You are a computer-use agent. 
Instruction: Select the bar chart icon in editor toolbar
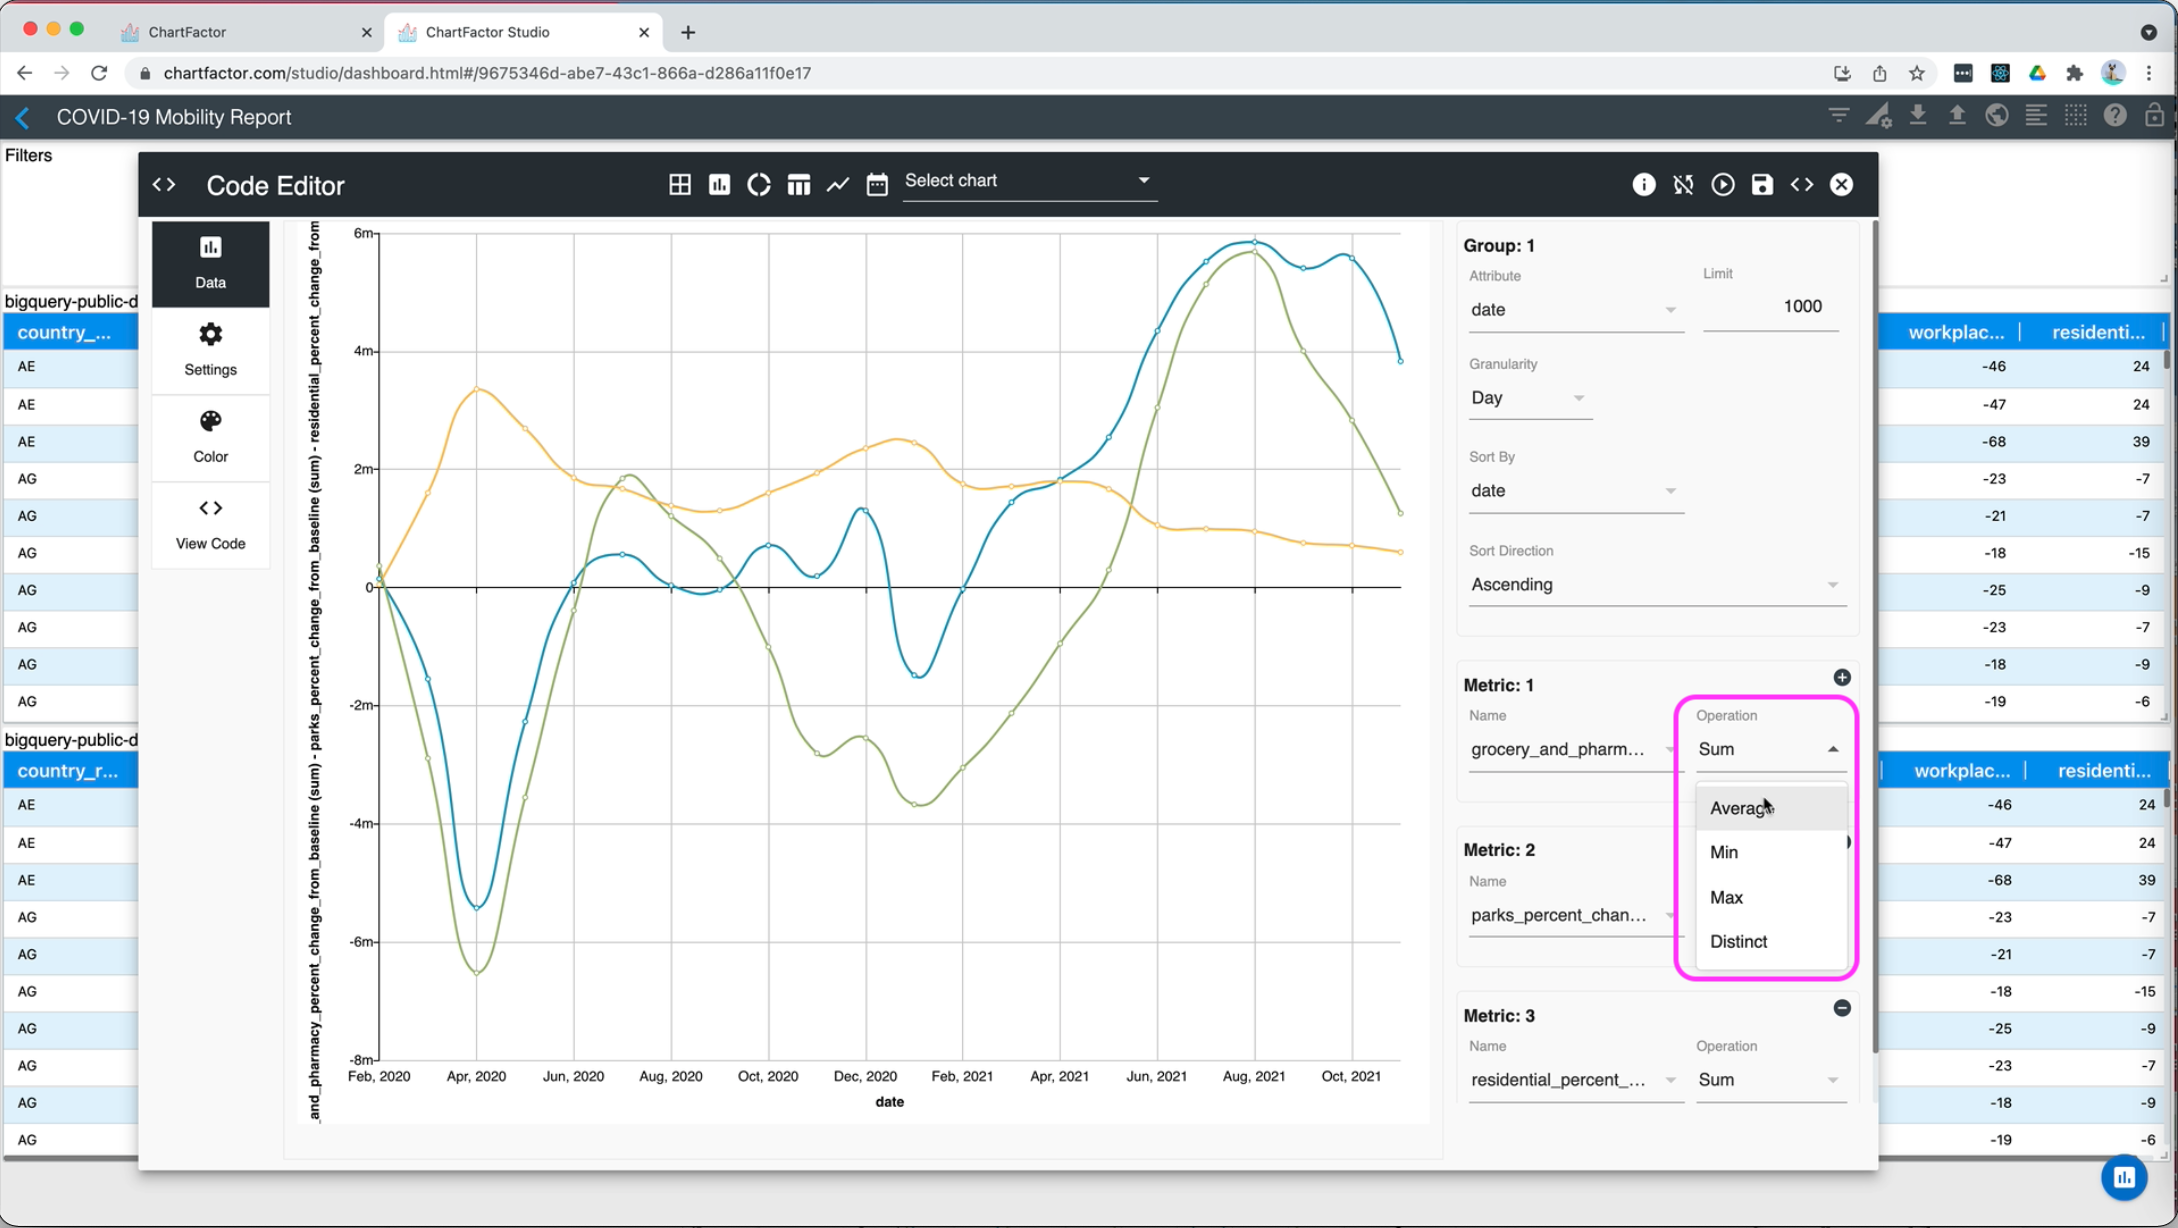click(x=719, y=185)
